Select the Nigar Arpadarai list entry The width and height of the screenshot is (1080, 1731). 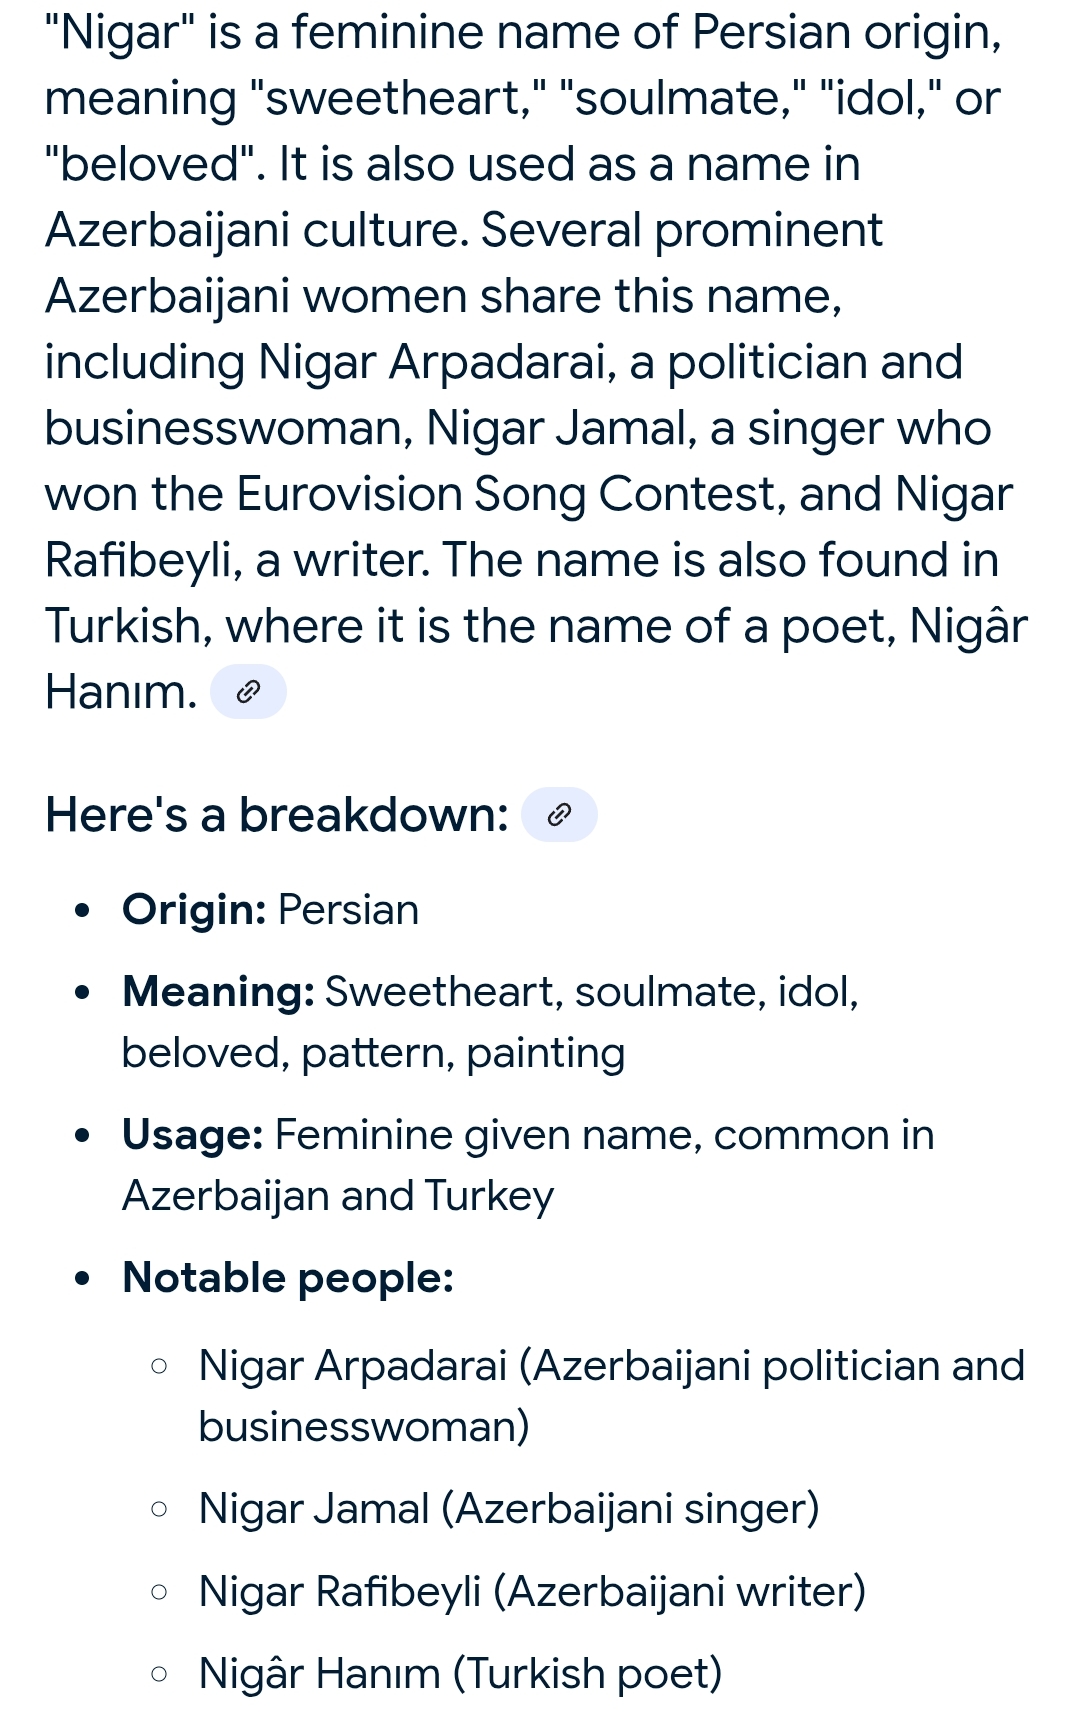(x=612, y=1396)
